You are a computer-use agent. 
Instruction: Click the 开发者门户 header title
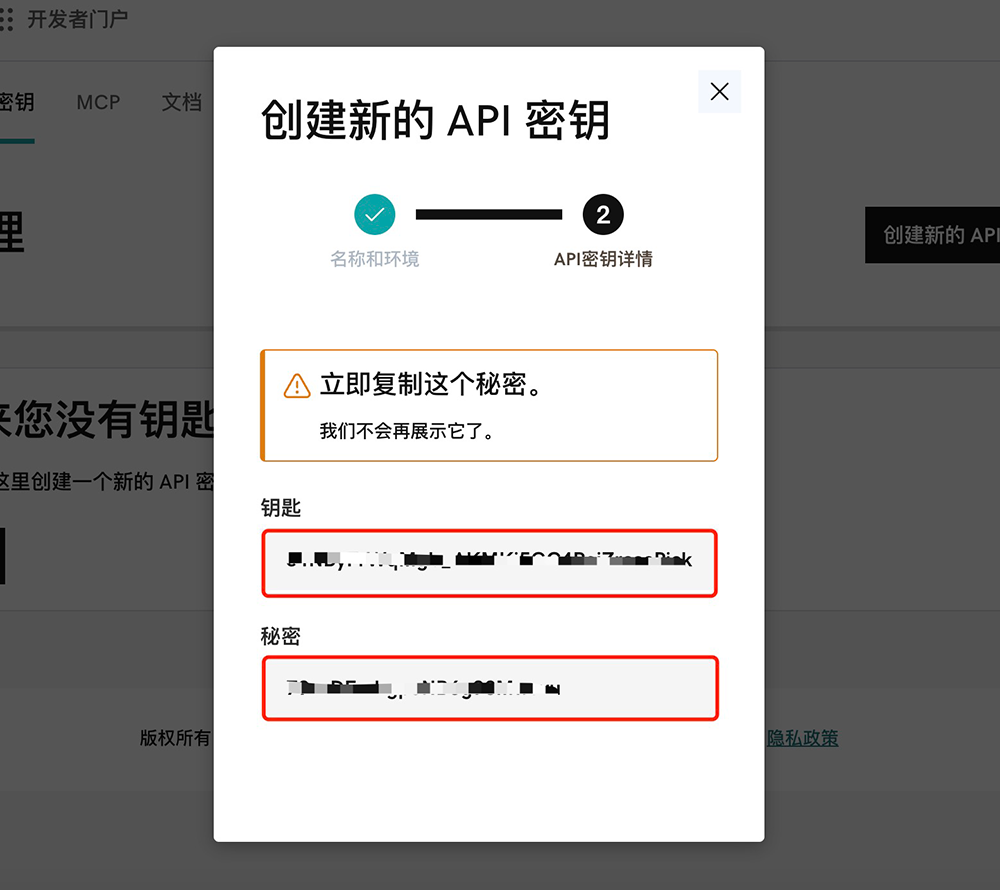pyautogui.click(x=77, y=19)
